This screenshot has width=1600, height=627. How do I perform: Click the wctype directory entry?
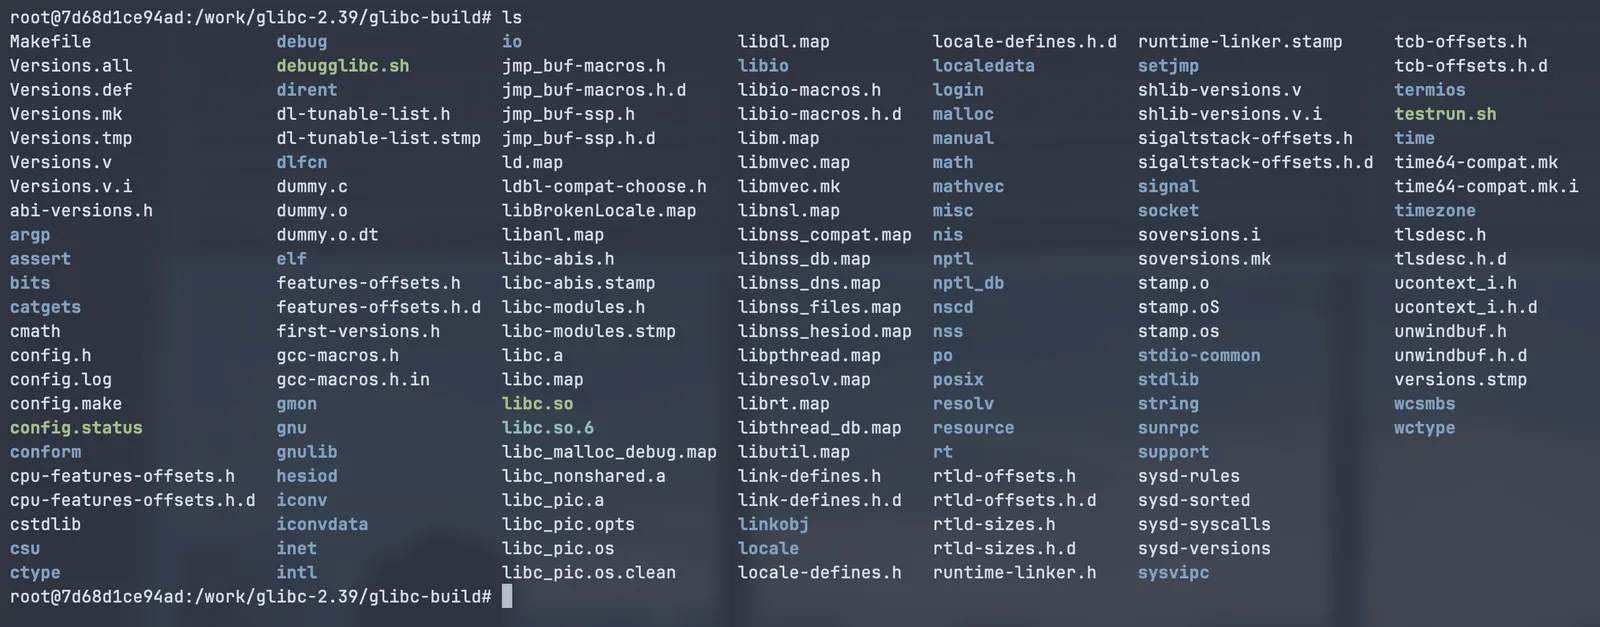pos(1425,428)
